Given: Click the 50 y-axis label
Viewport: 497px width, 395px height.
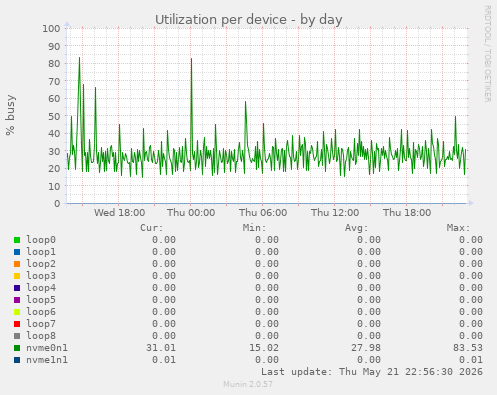Looking at the screenshot, I should 54,116.
